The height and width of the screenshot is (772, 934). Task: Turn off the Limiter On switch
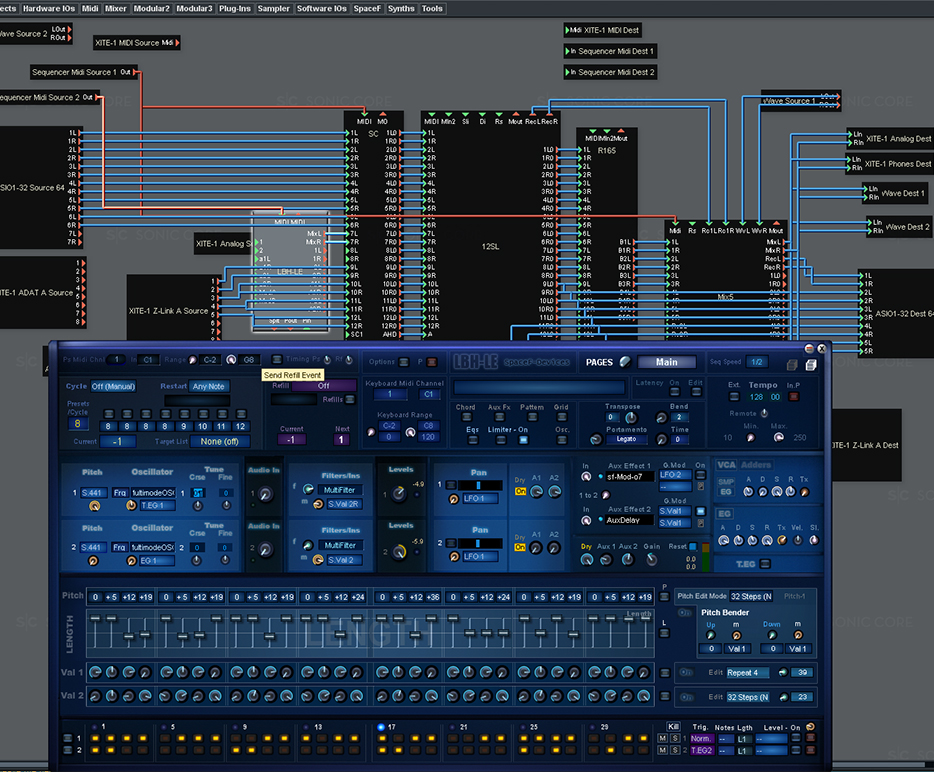coord(524,440)
